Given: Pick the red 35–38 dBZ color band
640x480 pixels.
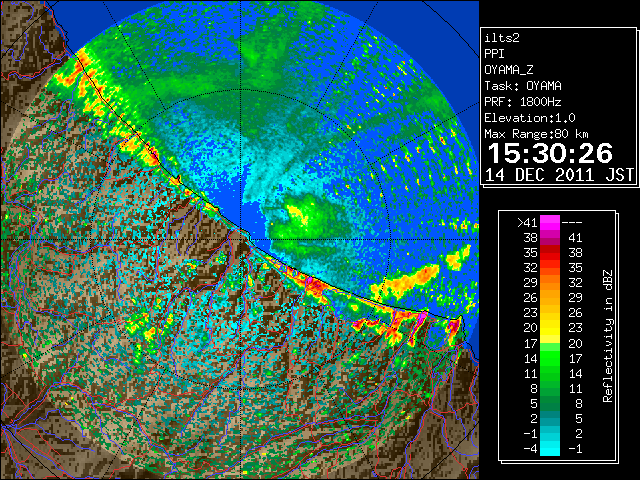Looking at the screenshot, I should click(x=550, y=253).
